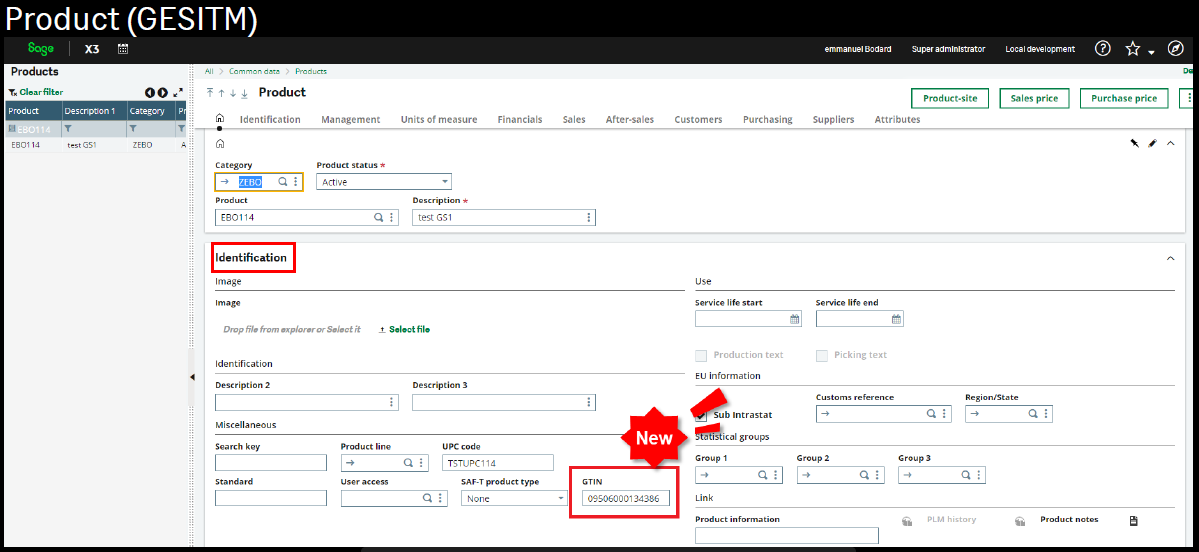Collapse the header section chevron
This screenshot has width=1199, height=552.
pos(1170,143)
